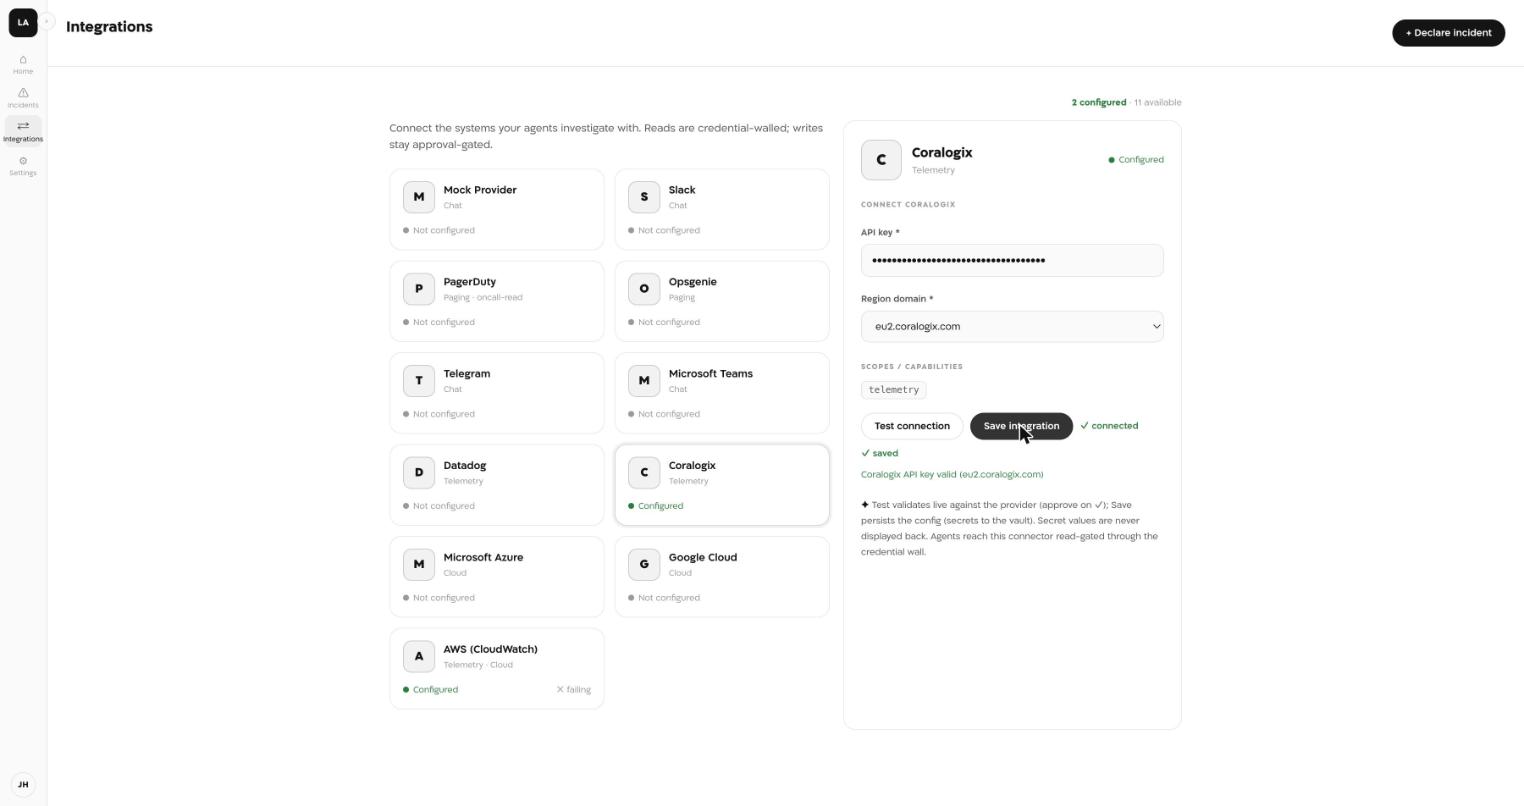Open the Google Cloud card title
The width and height of the screenshot is (1524, 806).
tap(703, 558)
